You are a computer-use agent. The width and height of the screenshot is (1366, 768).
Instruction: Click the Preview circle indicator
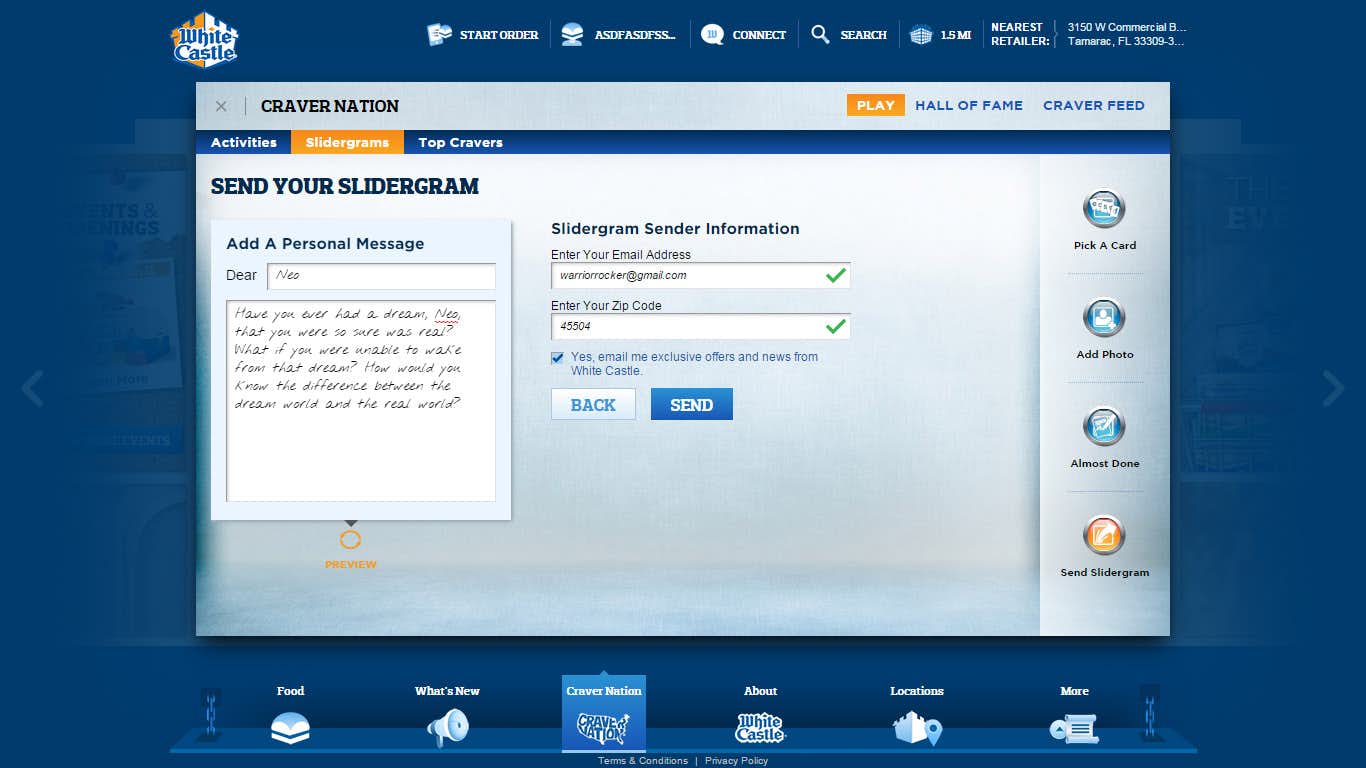tap(350, 540)
